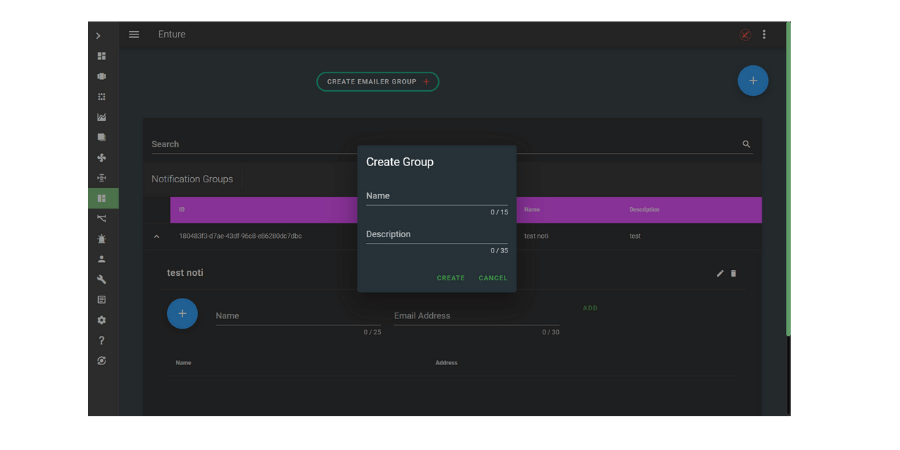Delete test noti group with the trash icon
The image size is (900, 450).
733,273
